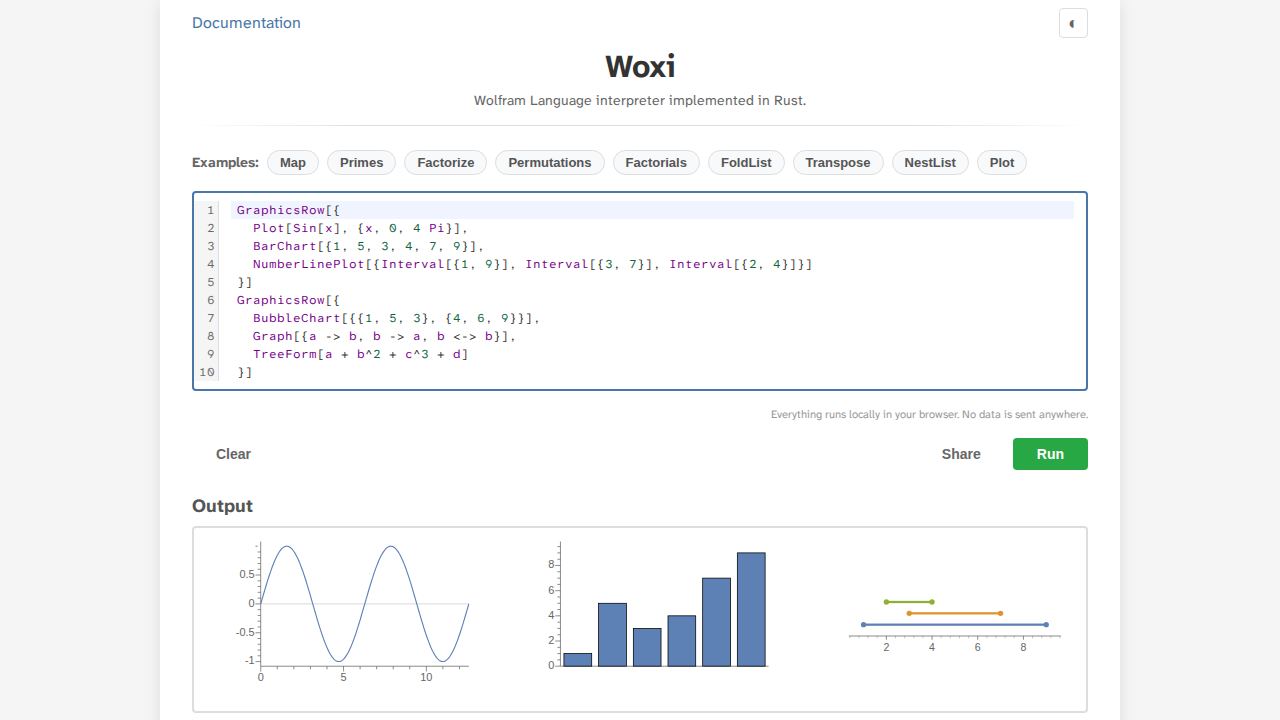Place cursor on the Plot[Sin[x]] code line
Image resolution: width=1280 pixels, height=720 pixels.
(652, 228)
